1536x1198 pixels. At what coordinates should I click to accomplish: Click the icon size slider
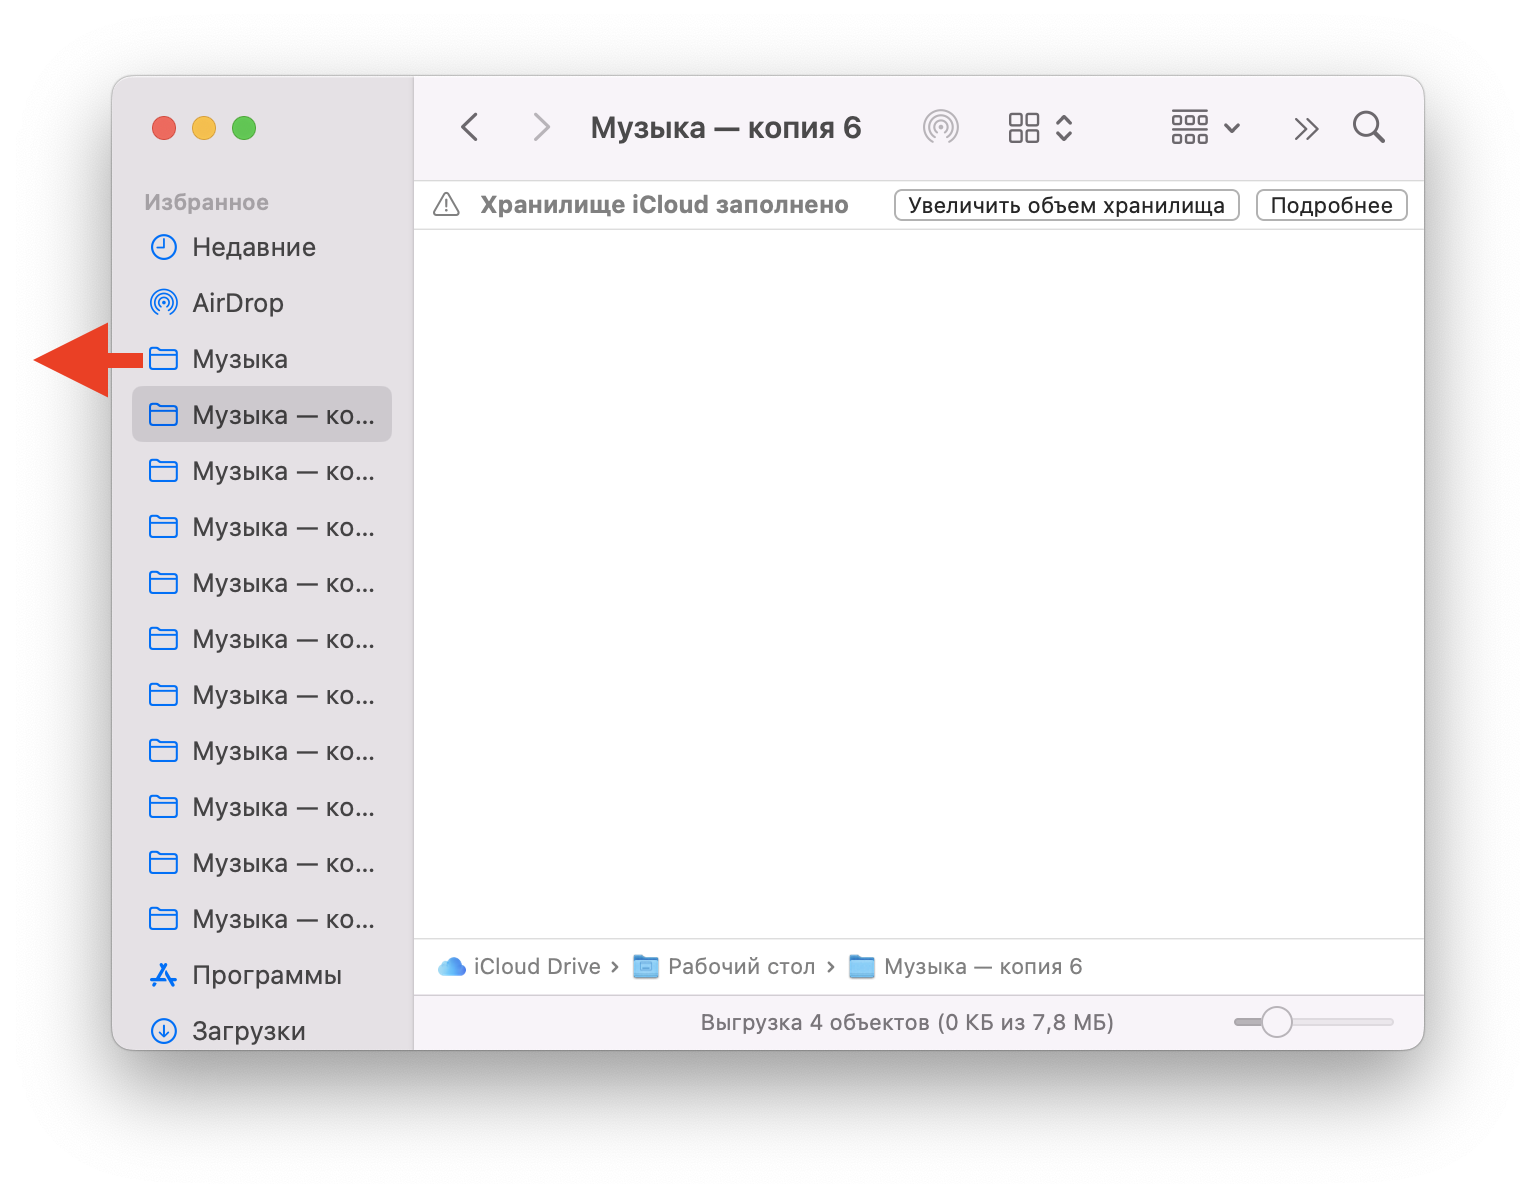coord(1314,1022)
